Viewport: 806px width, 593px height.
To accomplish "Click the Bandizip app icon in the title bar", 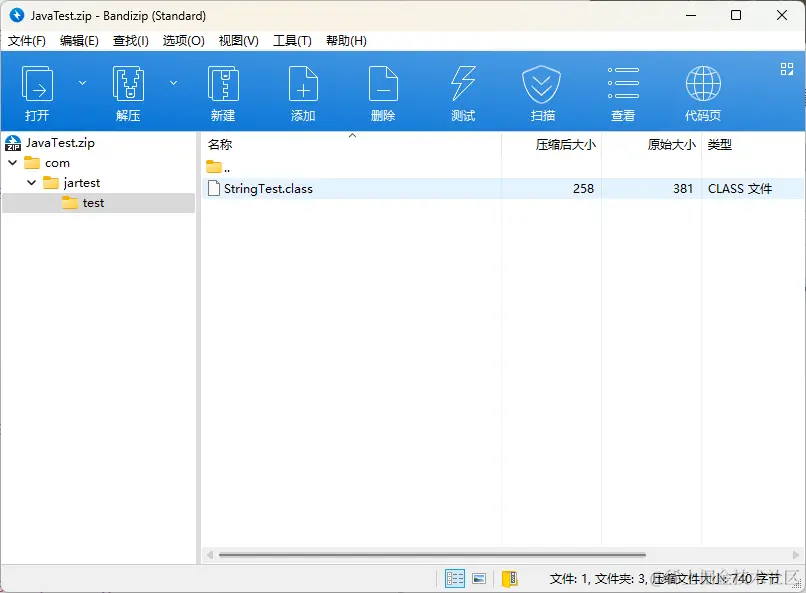I will point(17,15).
